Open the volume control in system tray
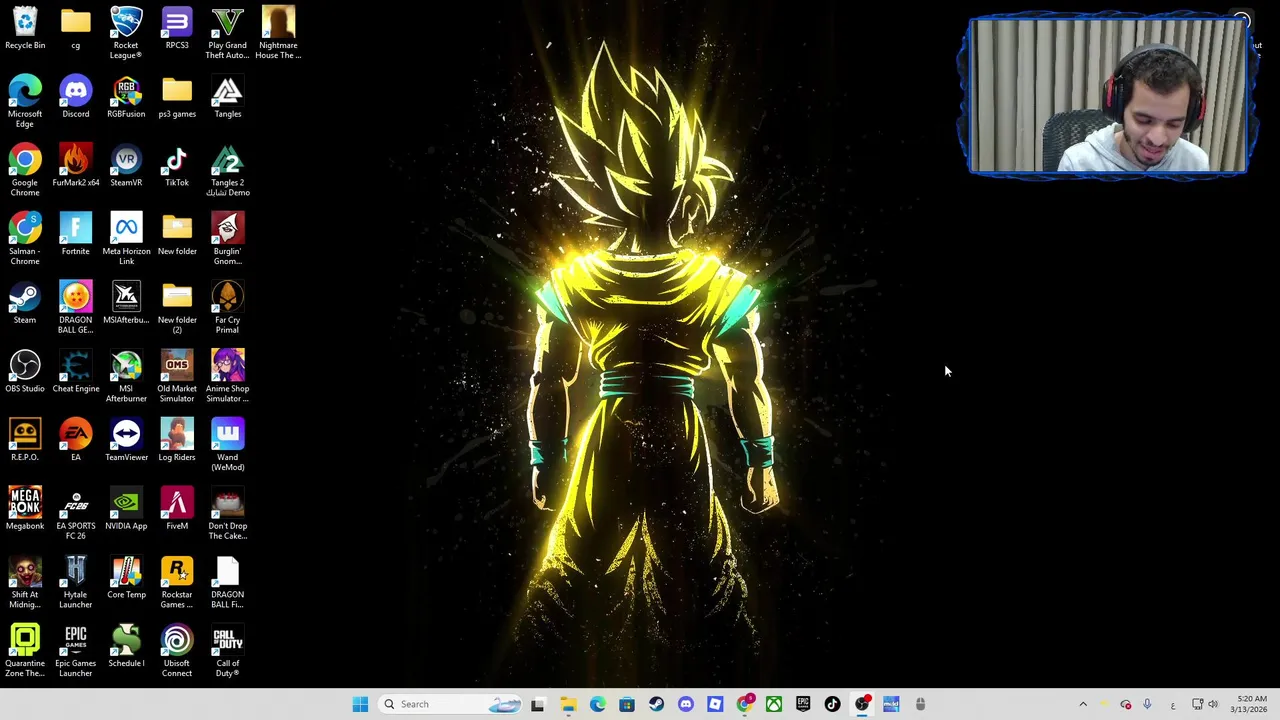The image size is (1280, 720). tap(1213, 704)
